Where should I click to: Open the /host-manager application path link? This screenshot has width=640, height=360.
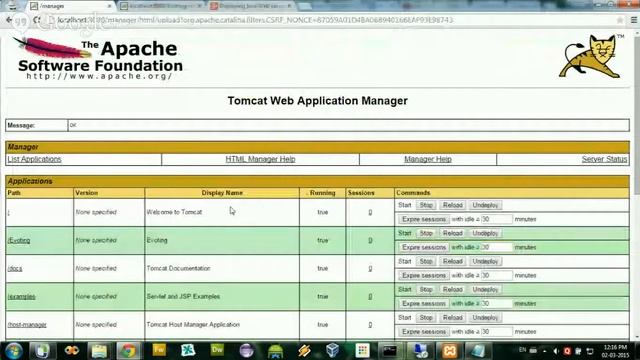27,325
